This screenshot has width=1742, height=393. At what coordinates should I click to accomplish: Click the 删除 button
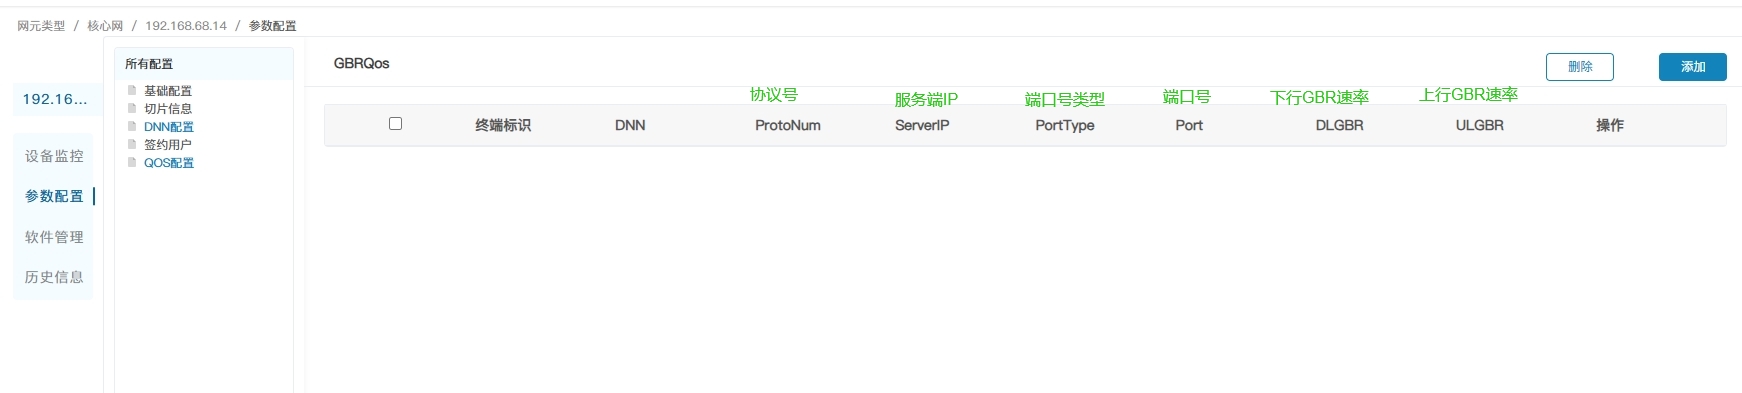coord(1580,67)
